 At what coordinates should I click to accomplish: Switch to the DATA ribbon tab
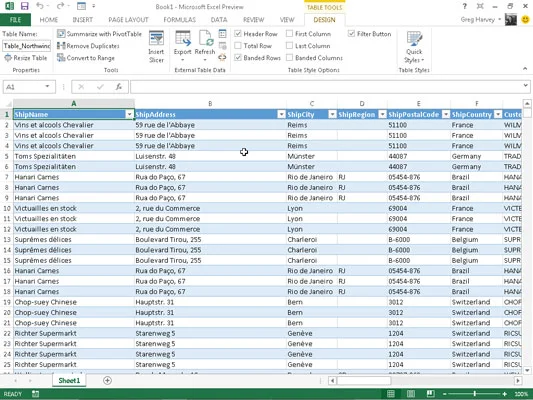click(219, 20)
